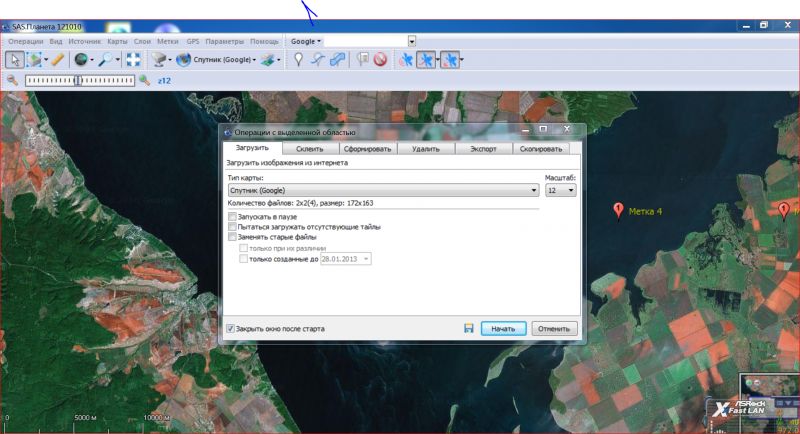The width and height of the screenshot is (800, 434).
Task: Add a new path with curve icon
Action: [317, 60]
